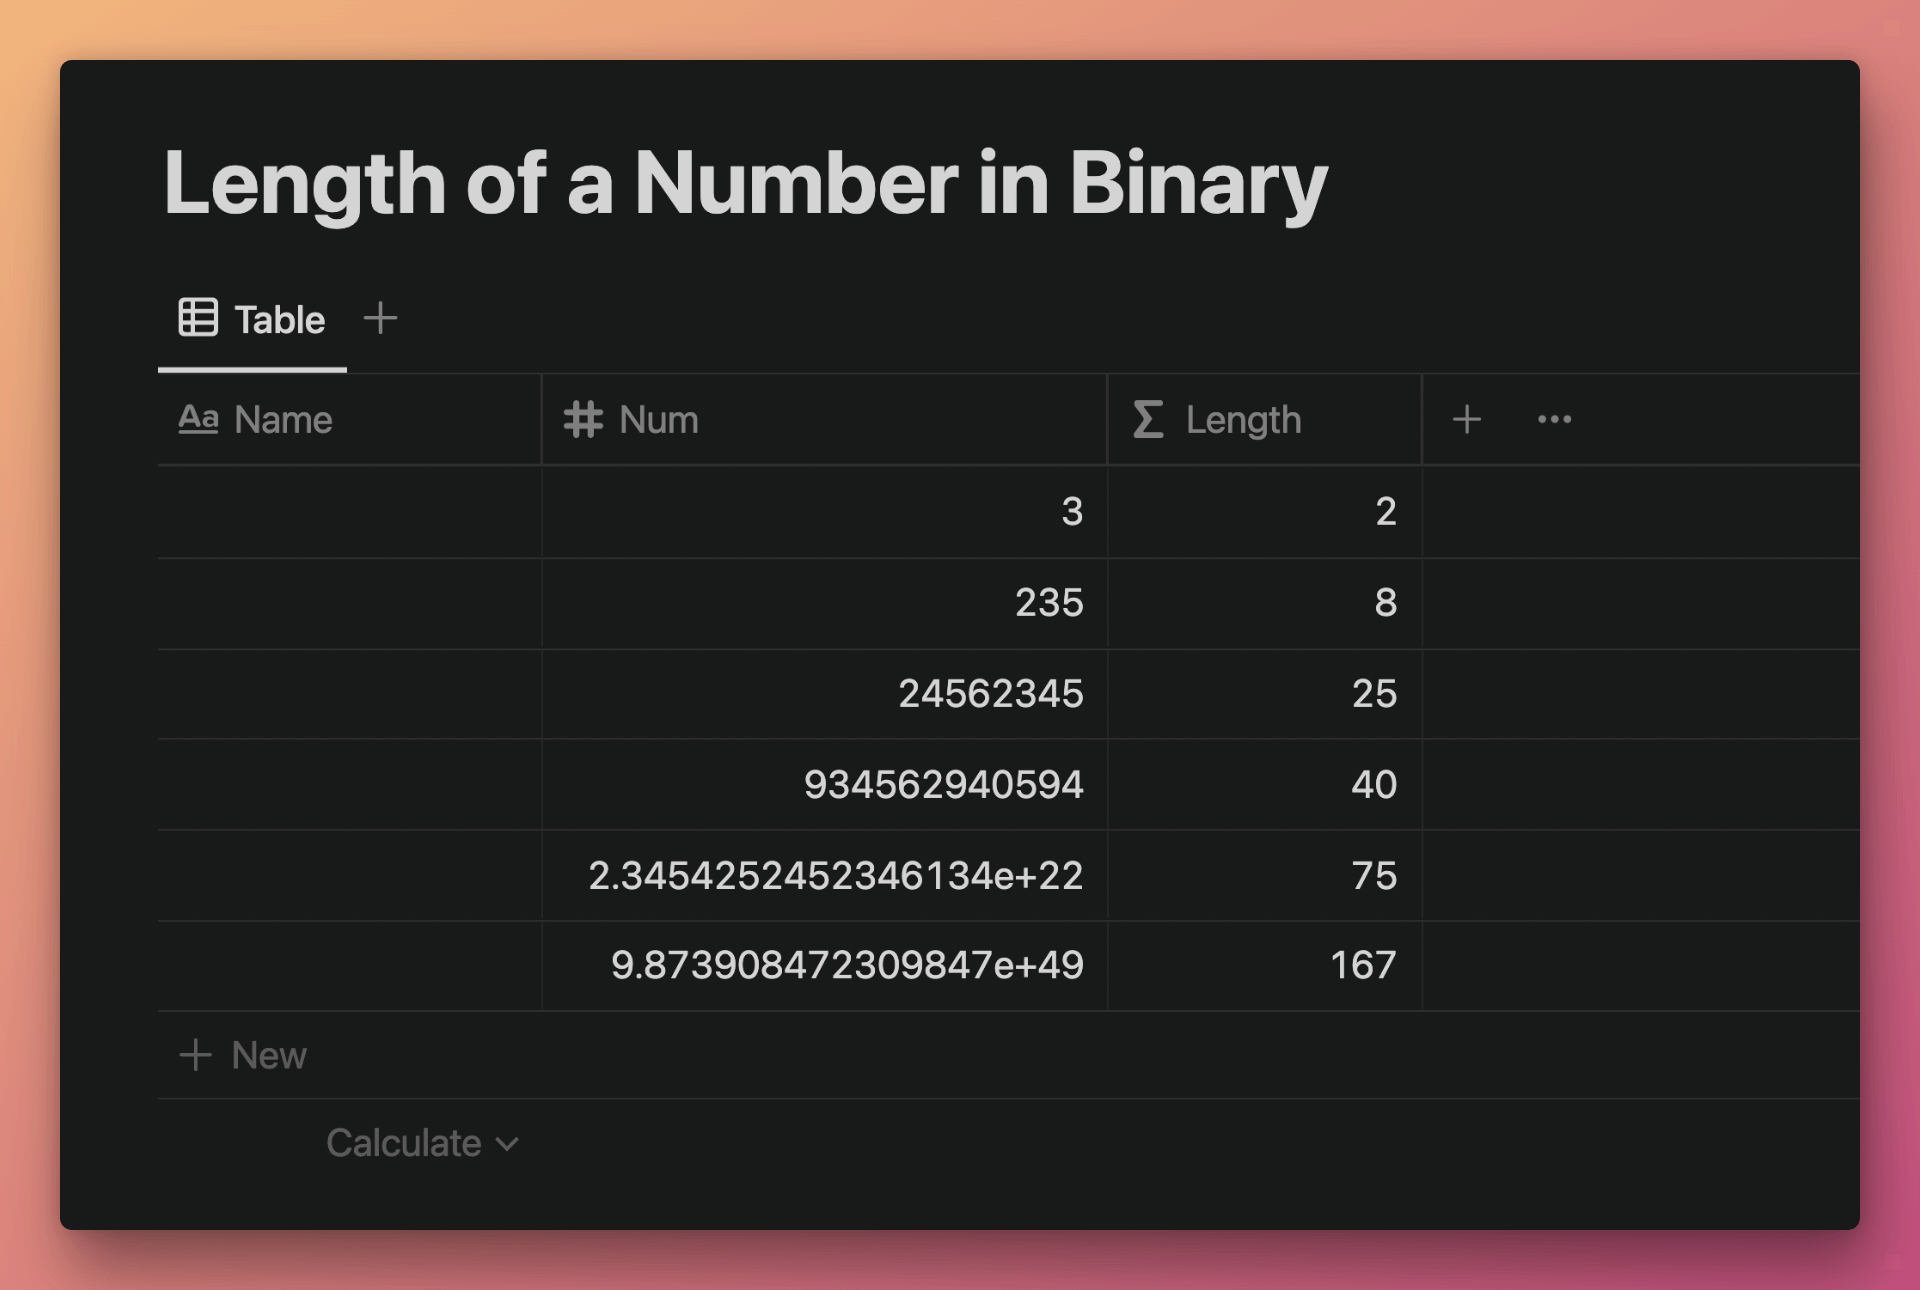Click the hash icon in the Num header
The image size is (1920, 1290).
pyautogui.click(x=583, y=419)
